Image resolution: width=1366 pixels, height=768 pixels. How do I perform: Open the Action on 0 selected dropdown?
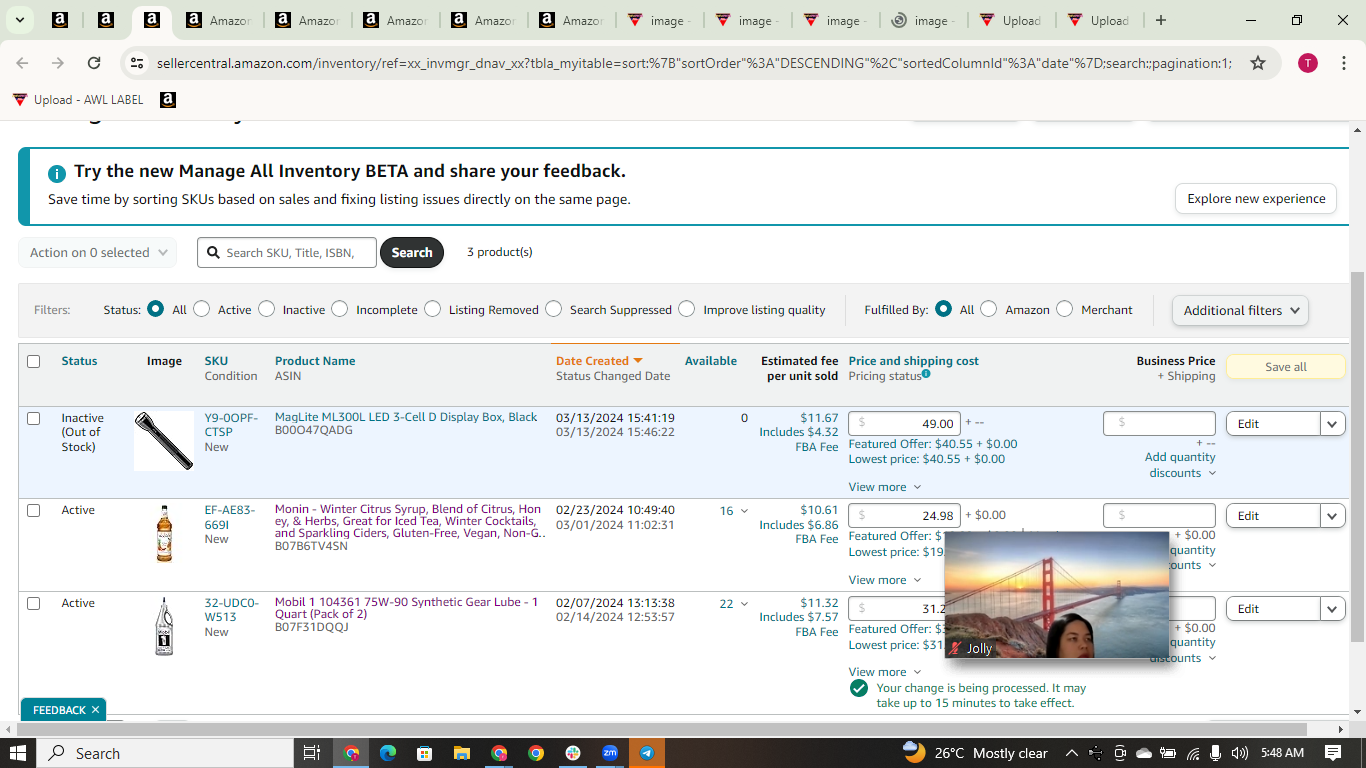(98, 253)
